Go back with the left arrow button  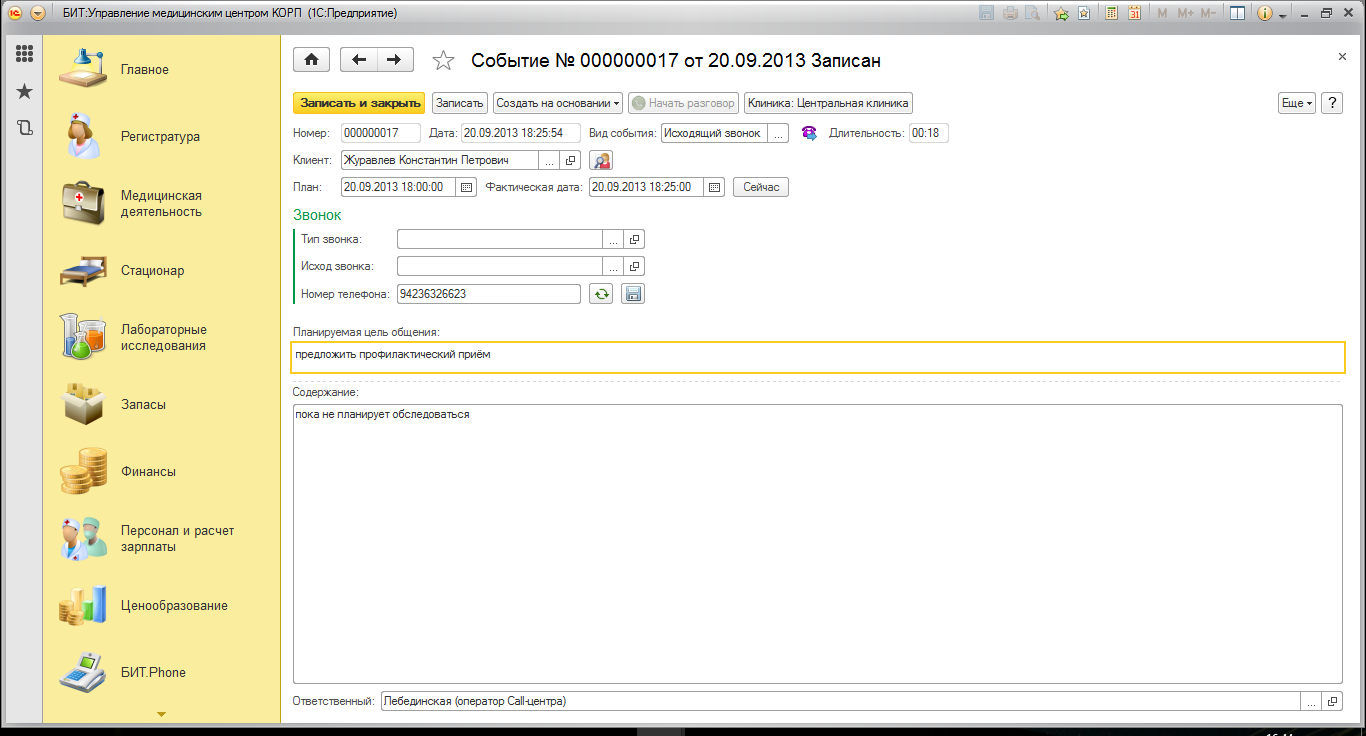[359, 60]
